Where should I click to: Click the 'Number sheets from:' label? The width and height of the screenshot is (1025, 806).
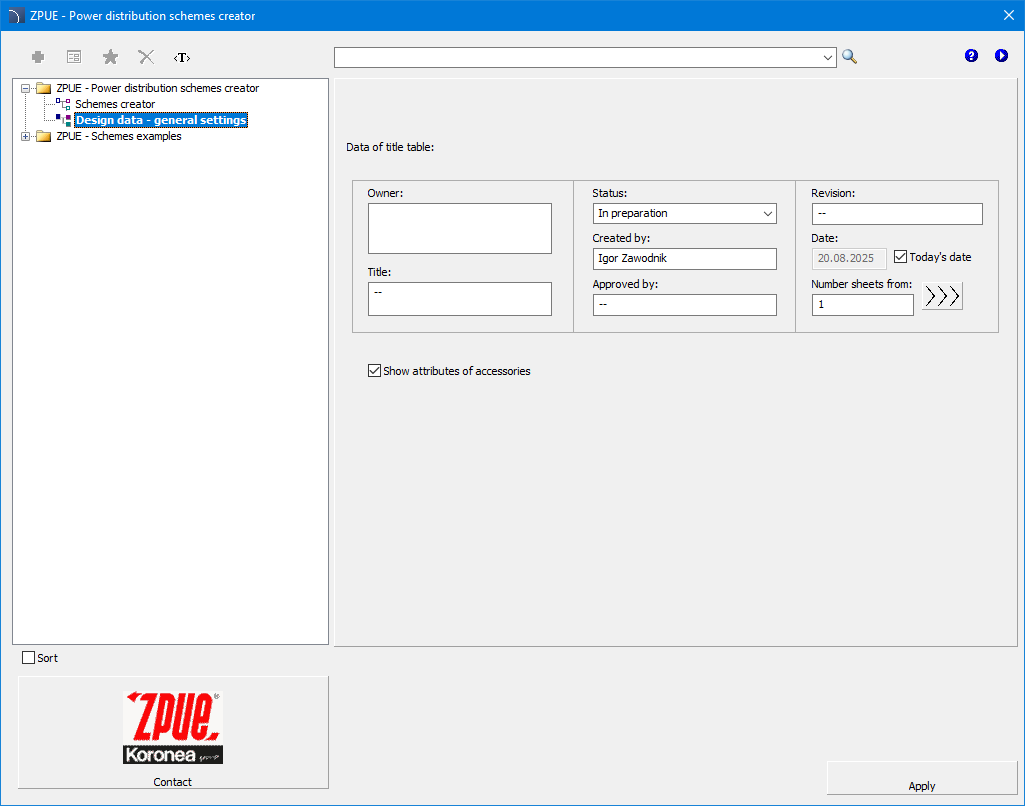(862, 284)
